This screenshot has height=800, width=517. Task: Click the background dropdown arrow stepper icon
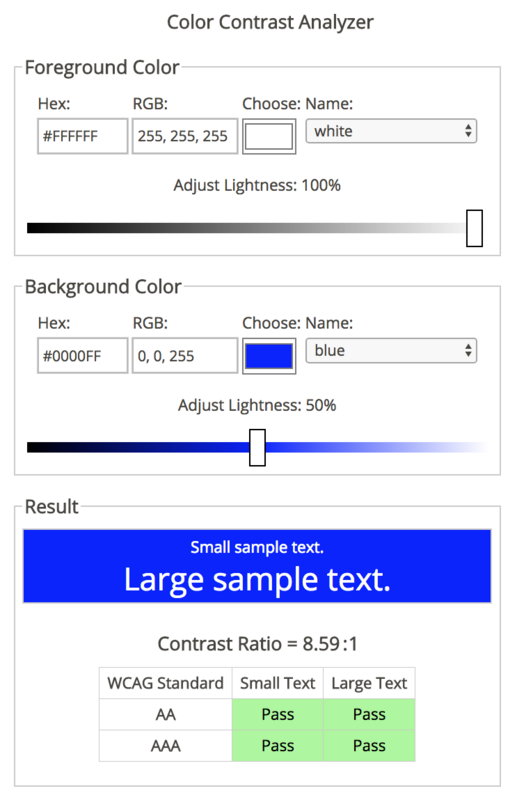coord(468,351)
